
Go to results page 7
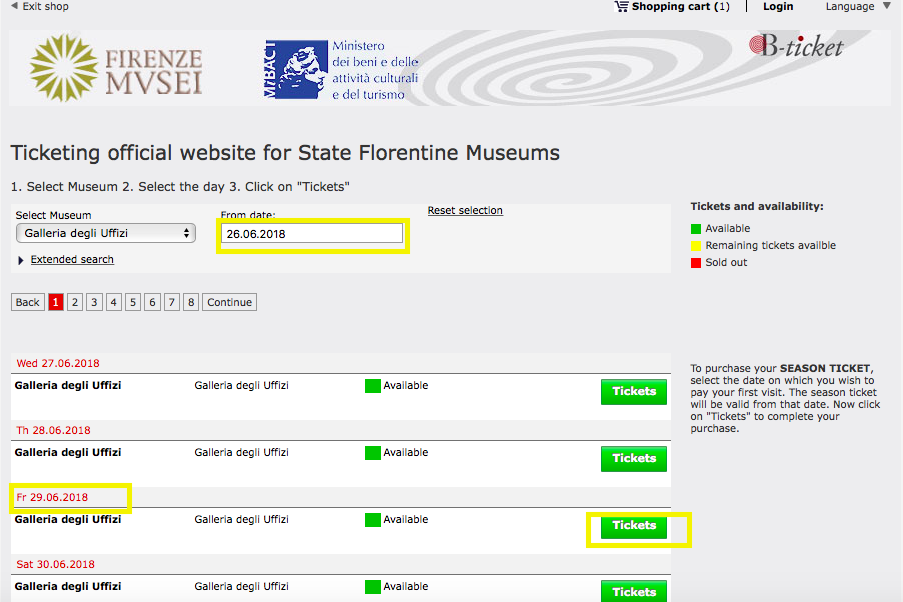point(172,302)
